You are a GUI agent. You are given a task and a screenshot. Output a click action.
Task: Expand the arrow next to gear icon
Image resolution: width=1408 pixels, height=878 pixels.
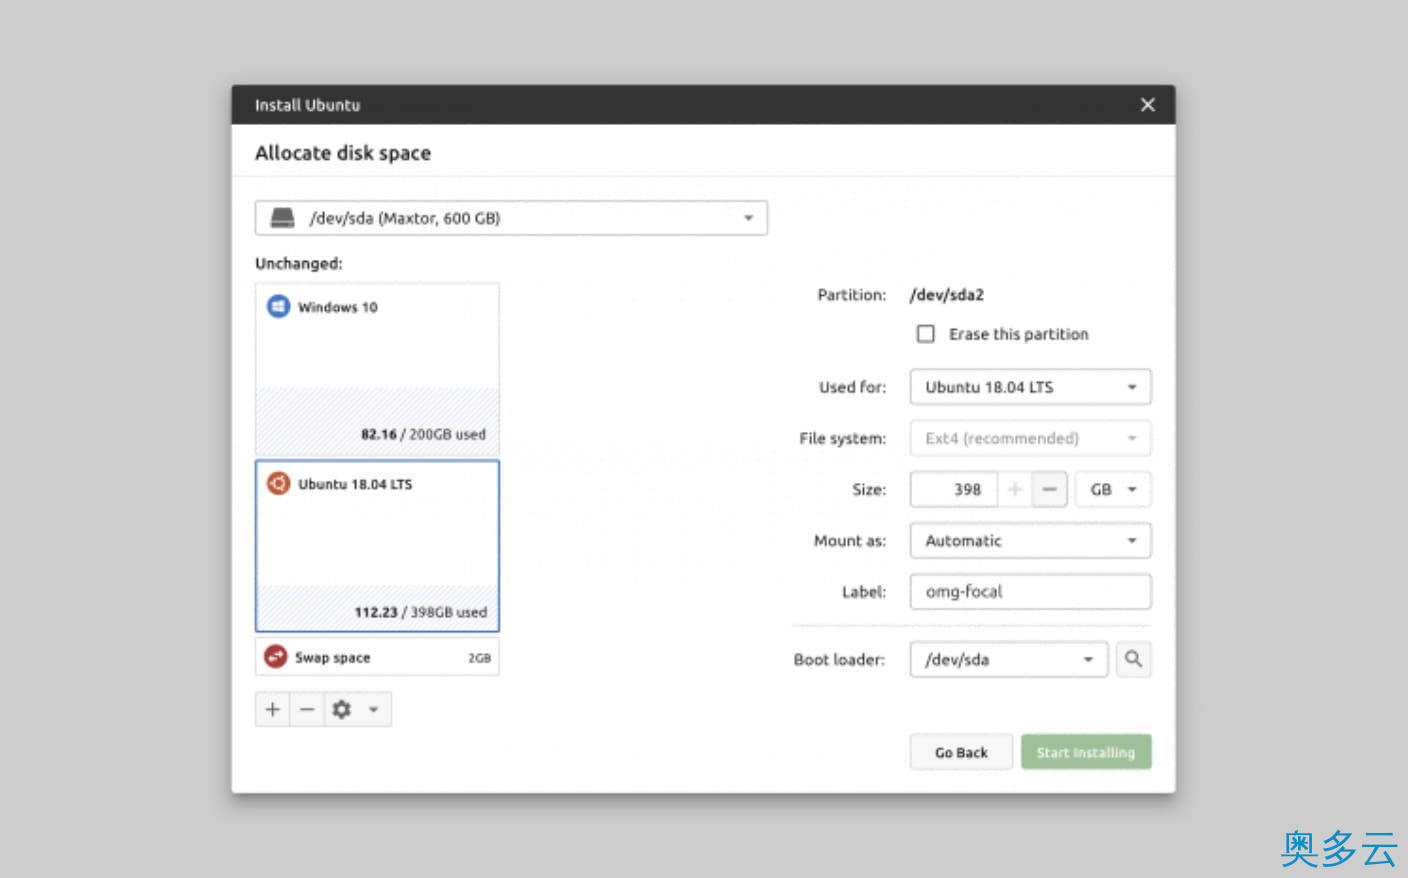coord(373,709)
